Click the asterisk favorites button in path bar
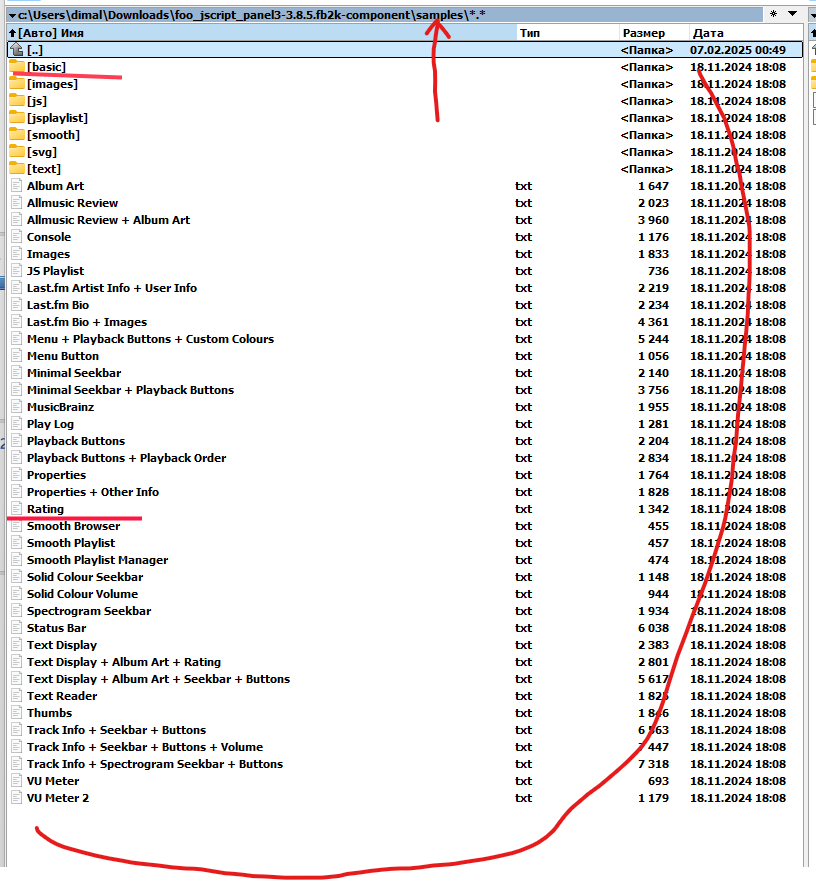Image resolution: width=816 pixels, height=881 pixels. pos(773,14)
